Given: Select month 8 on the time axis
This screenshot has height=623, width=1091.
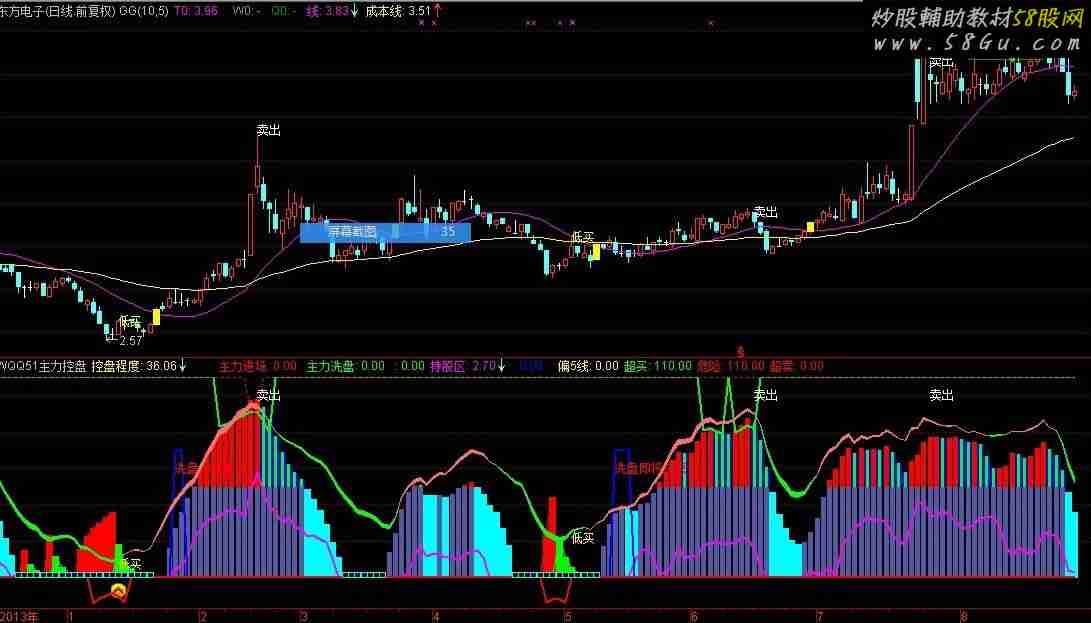Looking at the screenshot, I should pos(963,616).
